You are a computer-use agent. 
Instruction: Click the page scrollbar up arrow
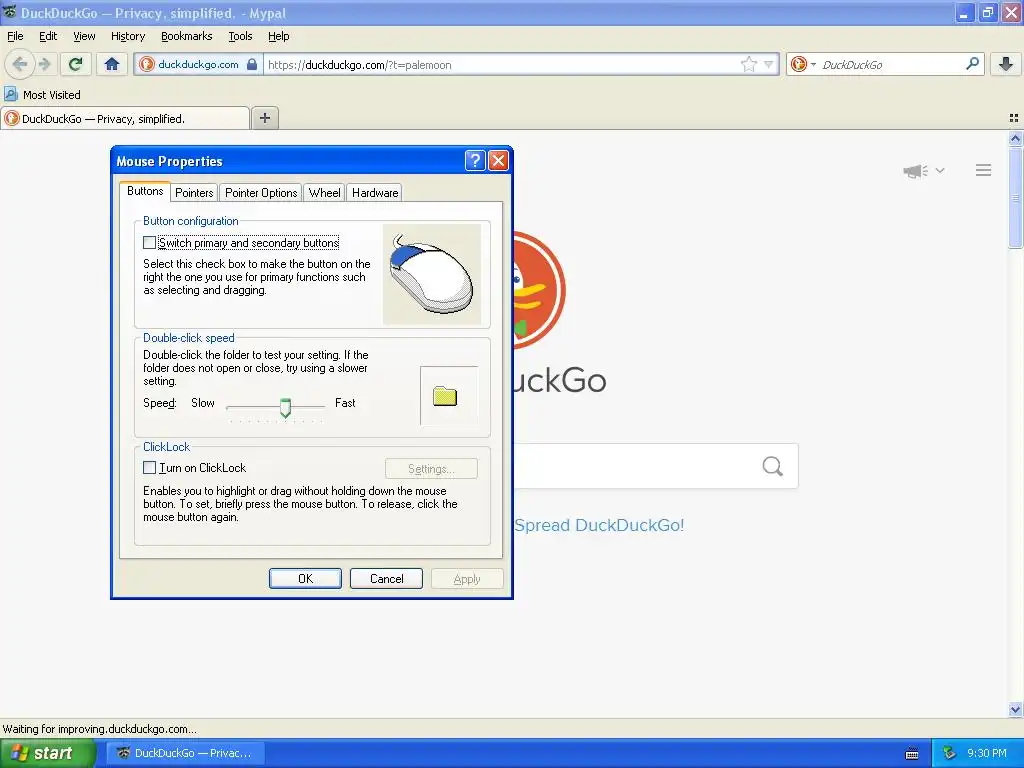(1015, 138)
